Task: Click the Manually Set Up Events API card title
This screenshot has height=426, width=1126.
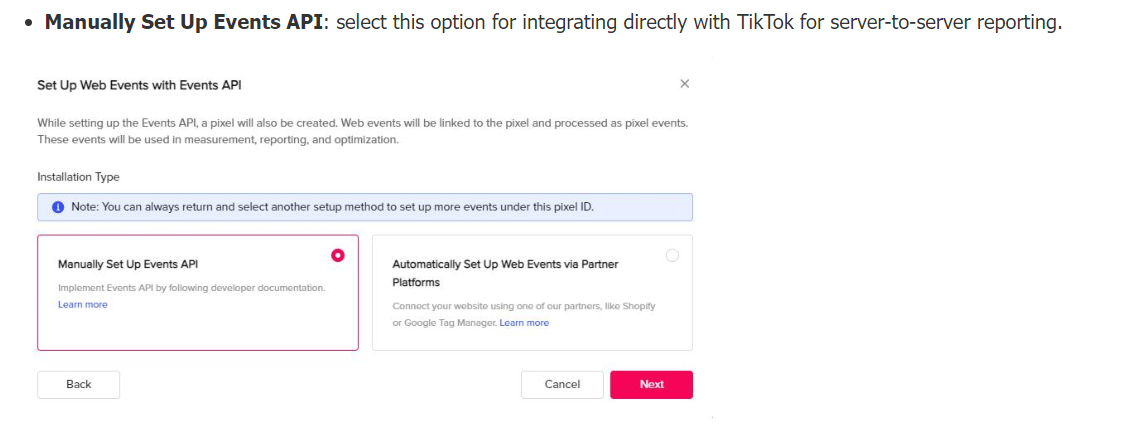Action: [x=128, y=264]
